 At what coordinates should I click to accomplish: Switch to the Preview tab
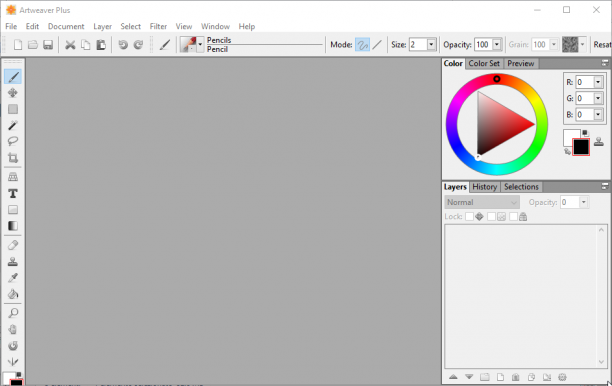pos(521,64)
